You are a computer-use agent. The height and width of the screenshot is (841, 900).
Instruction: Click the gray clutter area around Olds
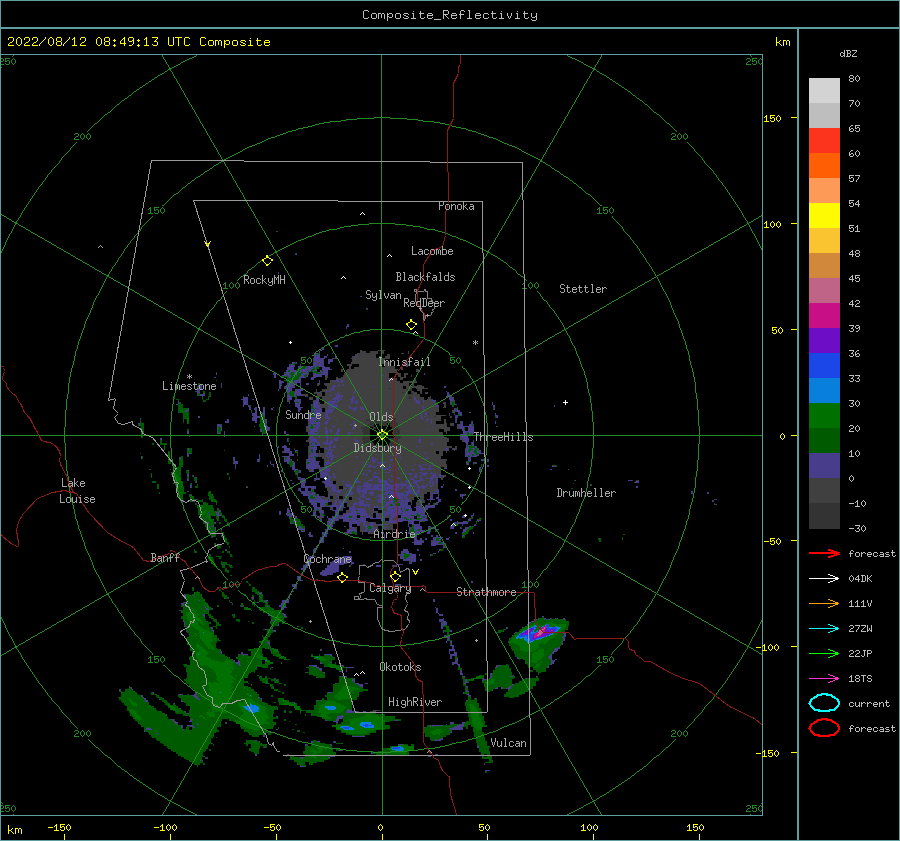pos(379,436)
